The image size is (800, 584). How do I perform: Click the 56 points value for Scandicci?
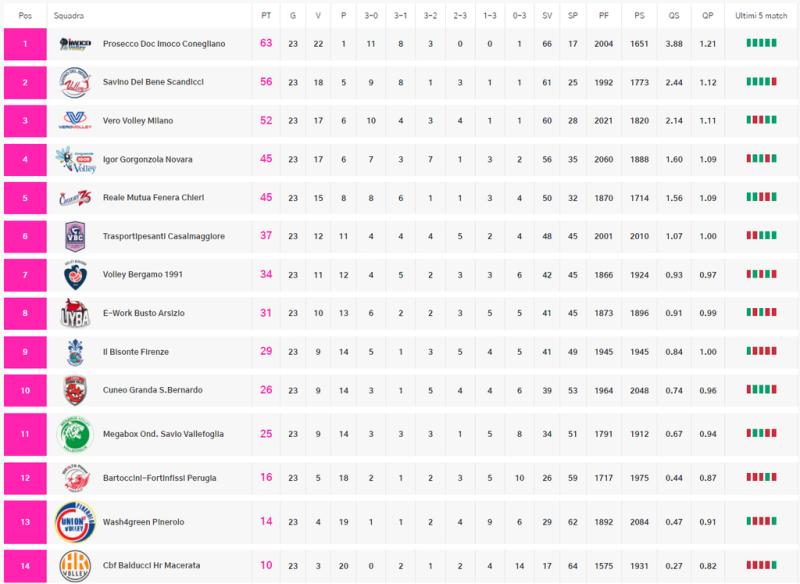coord(266,82)
